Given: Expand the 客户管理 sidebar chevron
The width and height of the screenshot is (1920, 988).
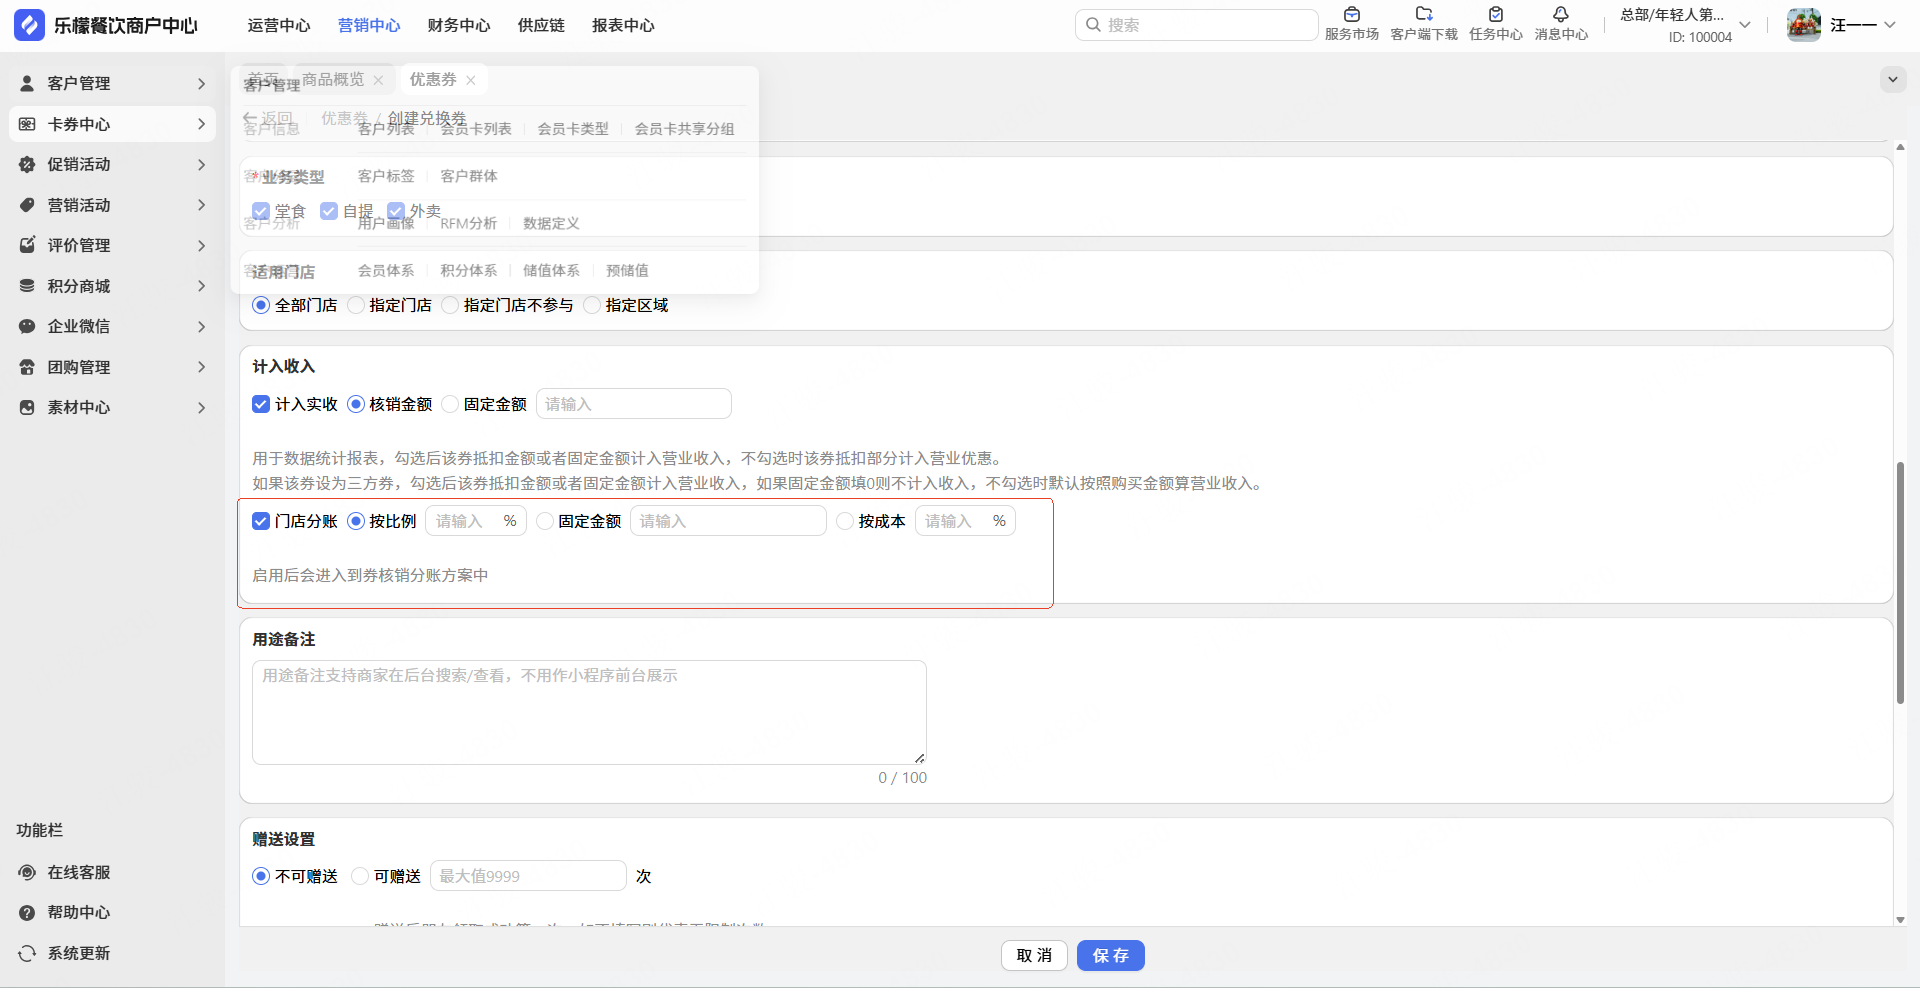Looking at the screenshot, I should 201,84.
